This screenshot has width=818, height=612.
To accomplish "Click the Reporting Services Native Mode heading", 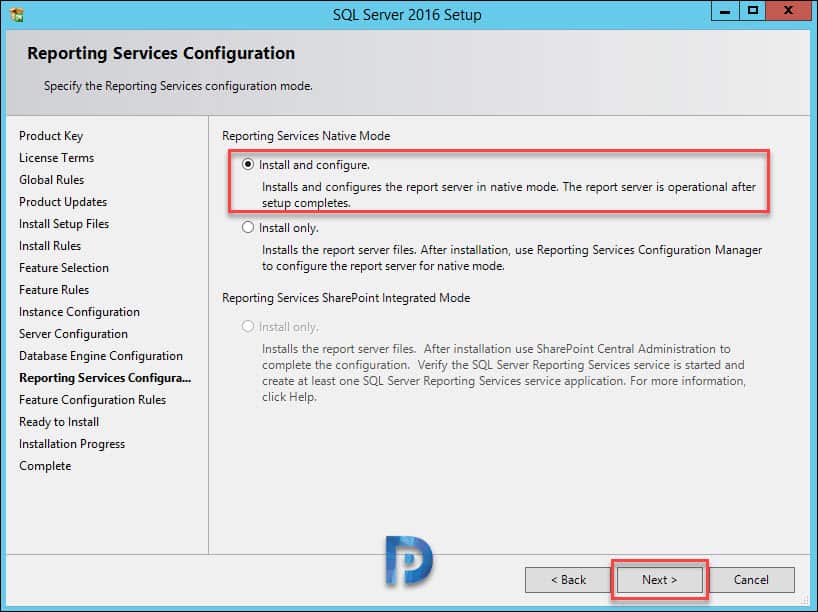I will point(306,136).
